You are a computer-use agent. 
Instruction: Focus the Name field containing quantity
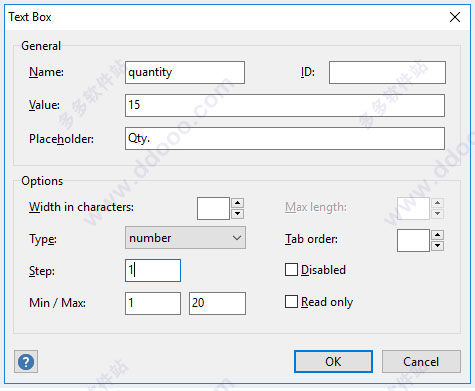click(x=185, y=72)
